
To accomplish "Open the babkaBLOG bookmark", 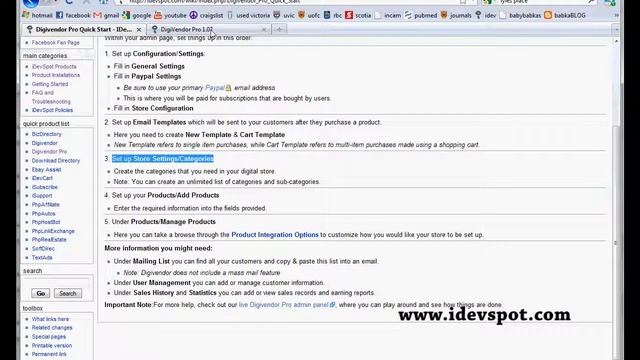I will (565, 16).
